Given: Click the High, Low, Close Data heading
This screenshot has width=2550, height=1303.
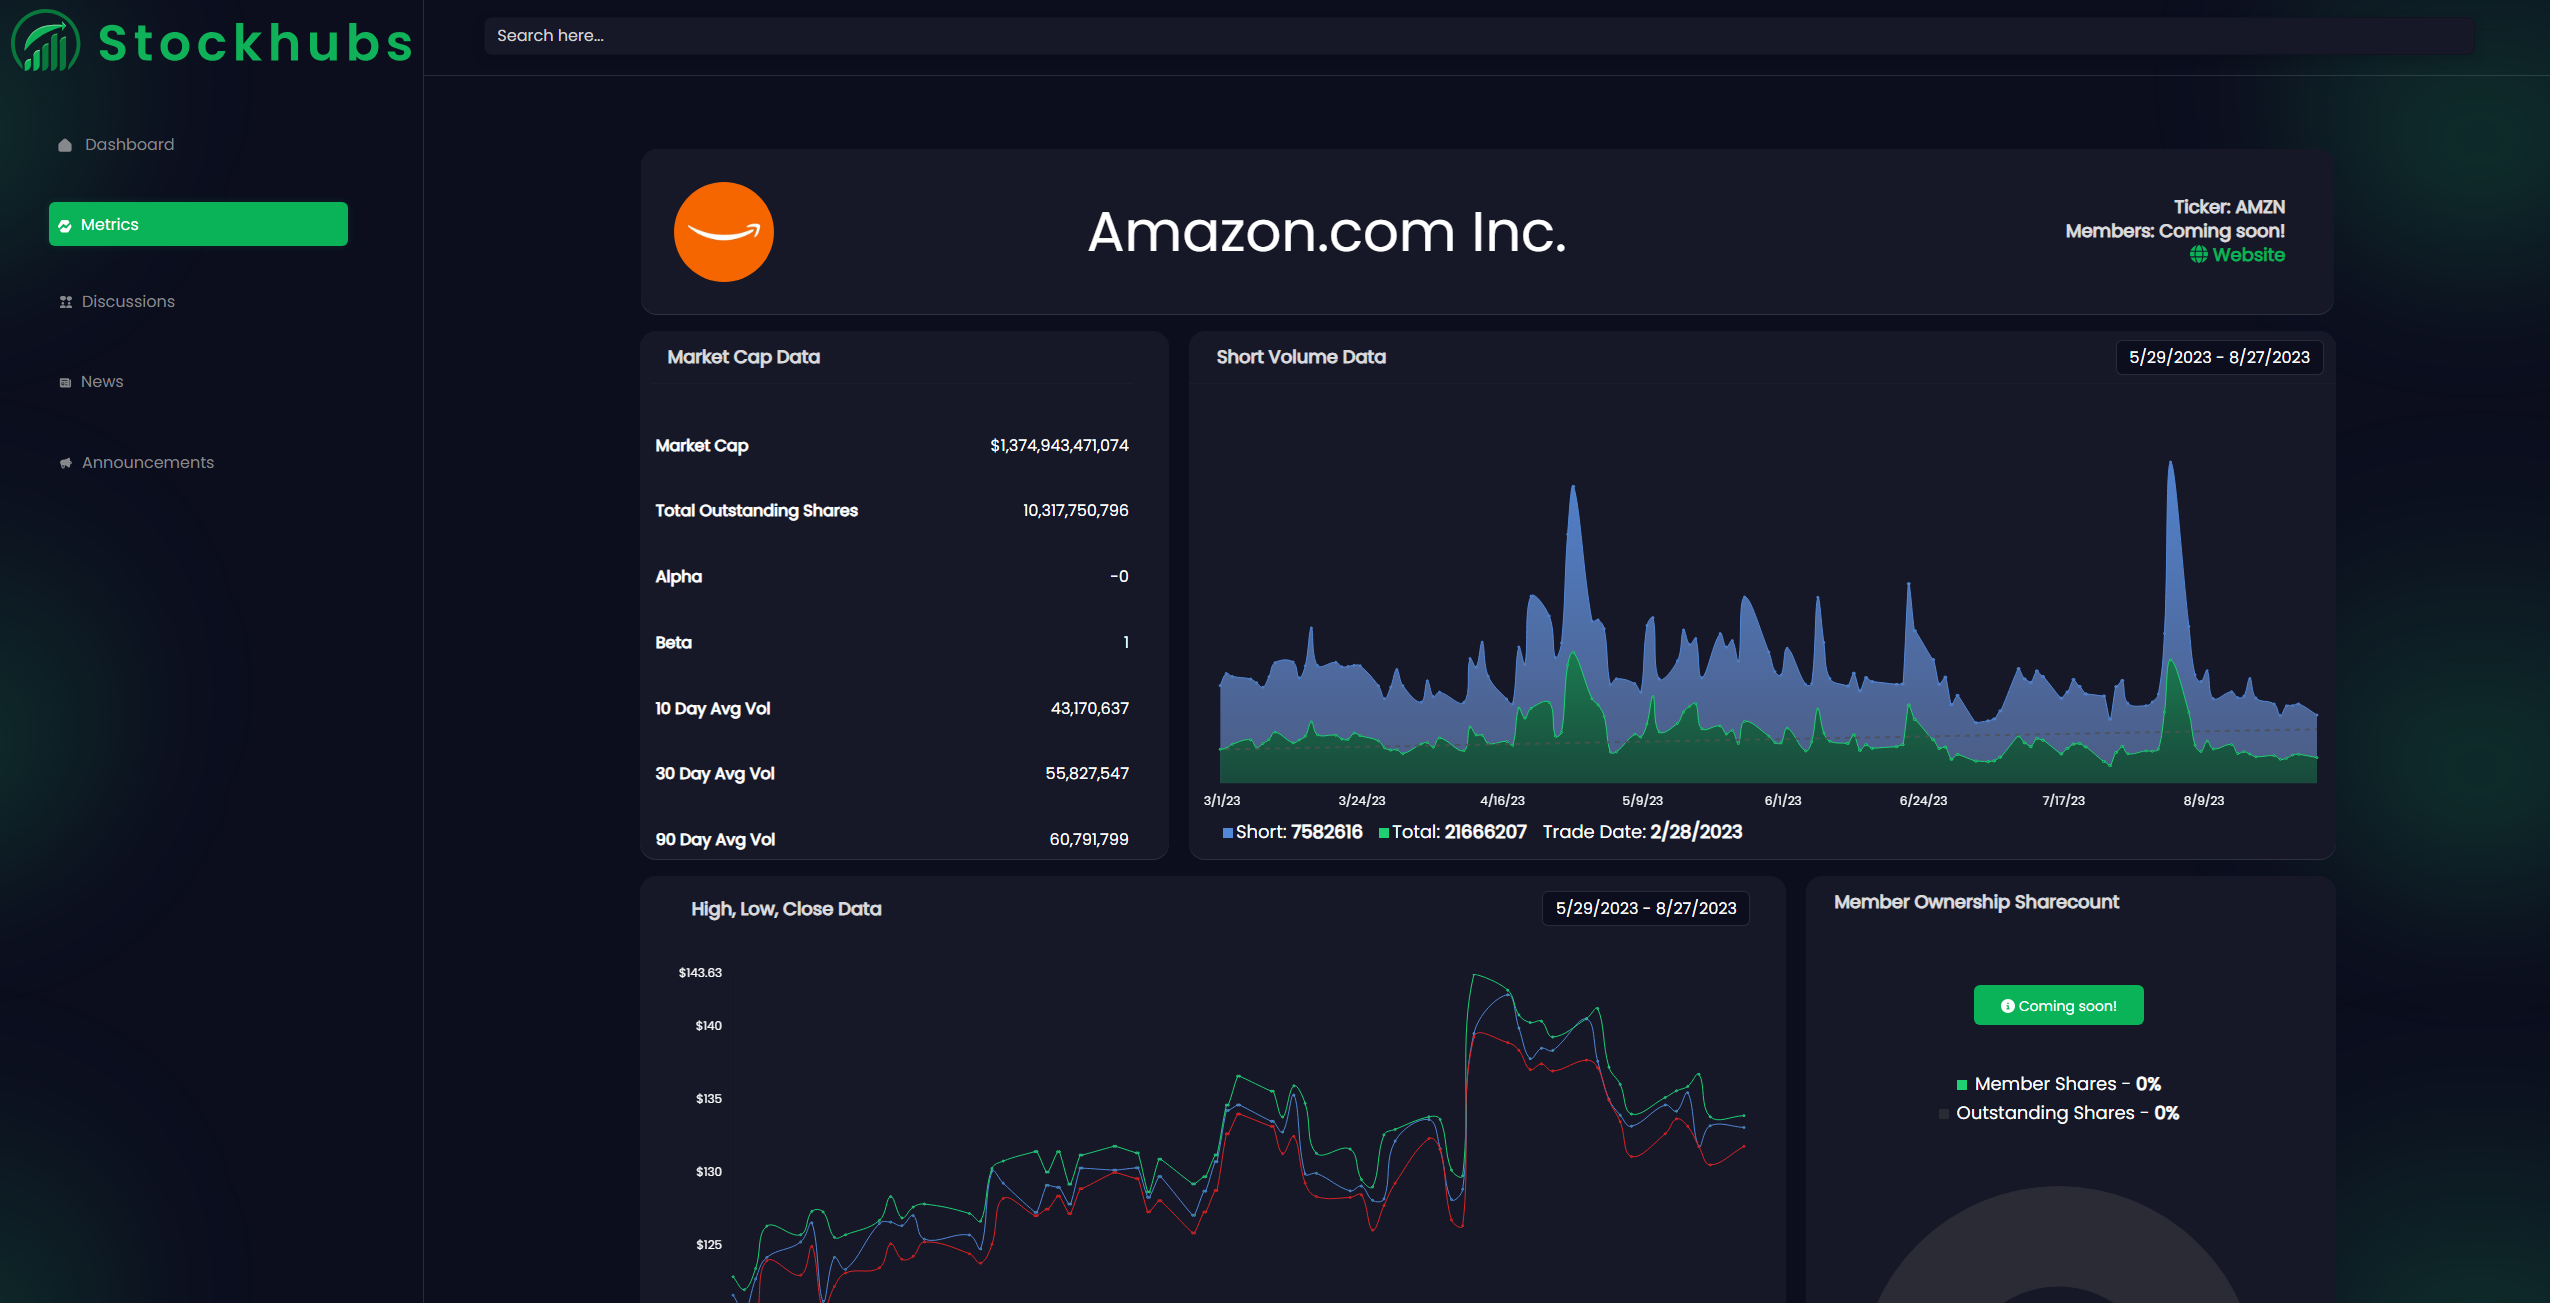Looking at the screenshot, I should [x=786, y=909].
